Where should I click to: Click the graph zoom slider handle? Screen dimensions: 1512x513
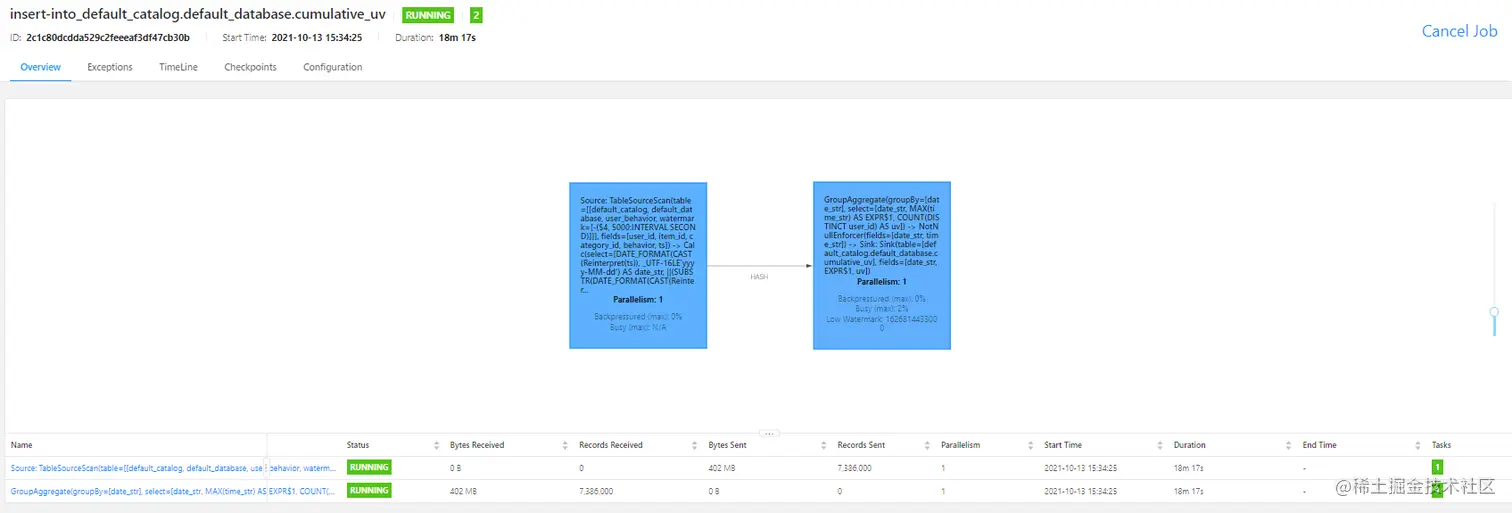tap(1495, 312)
